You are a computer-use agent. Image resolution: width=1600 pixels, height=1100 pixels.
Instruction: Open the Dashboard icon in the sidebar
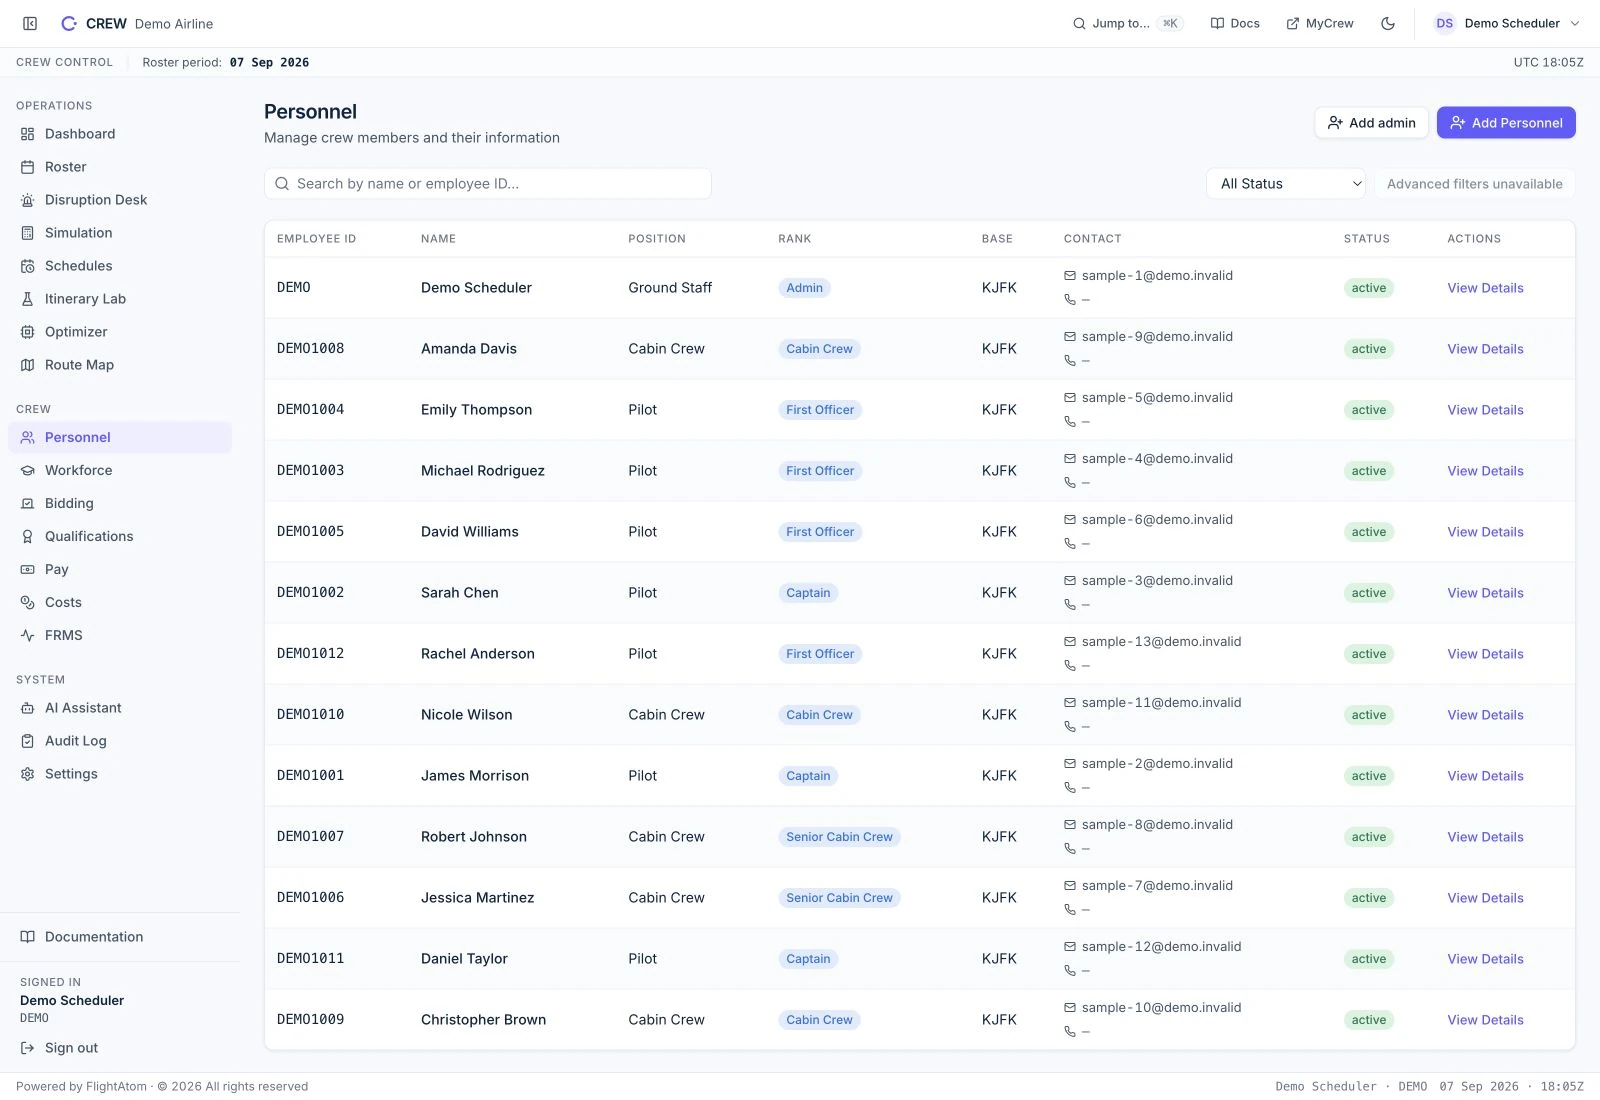tap(28, 134)
